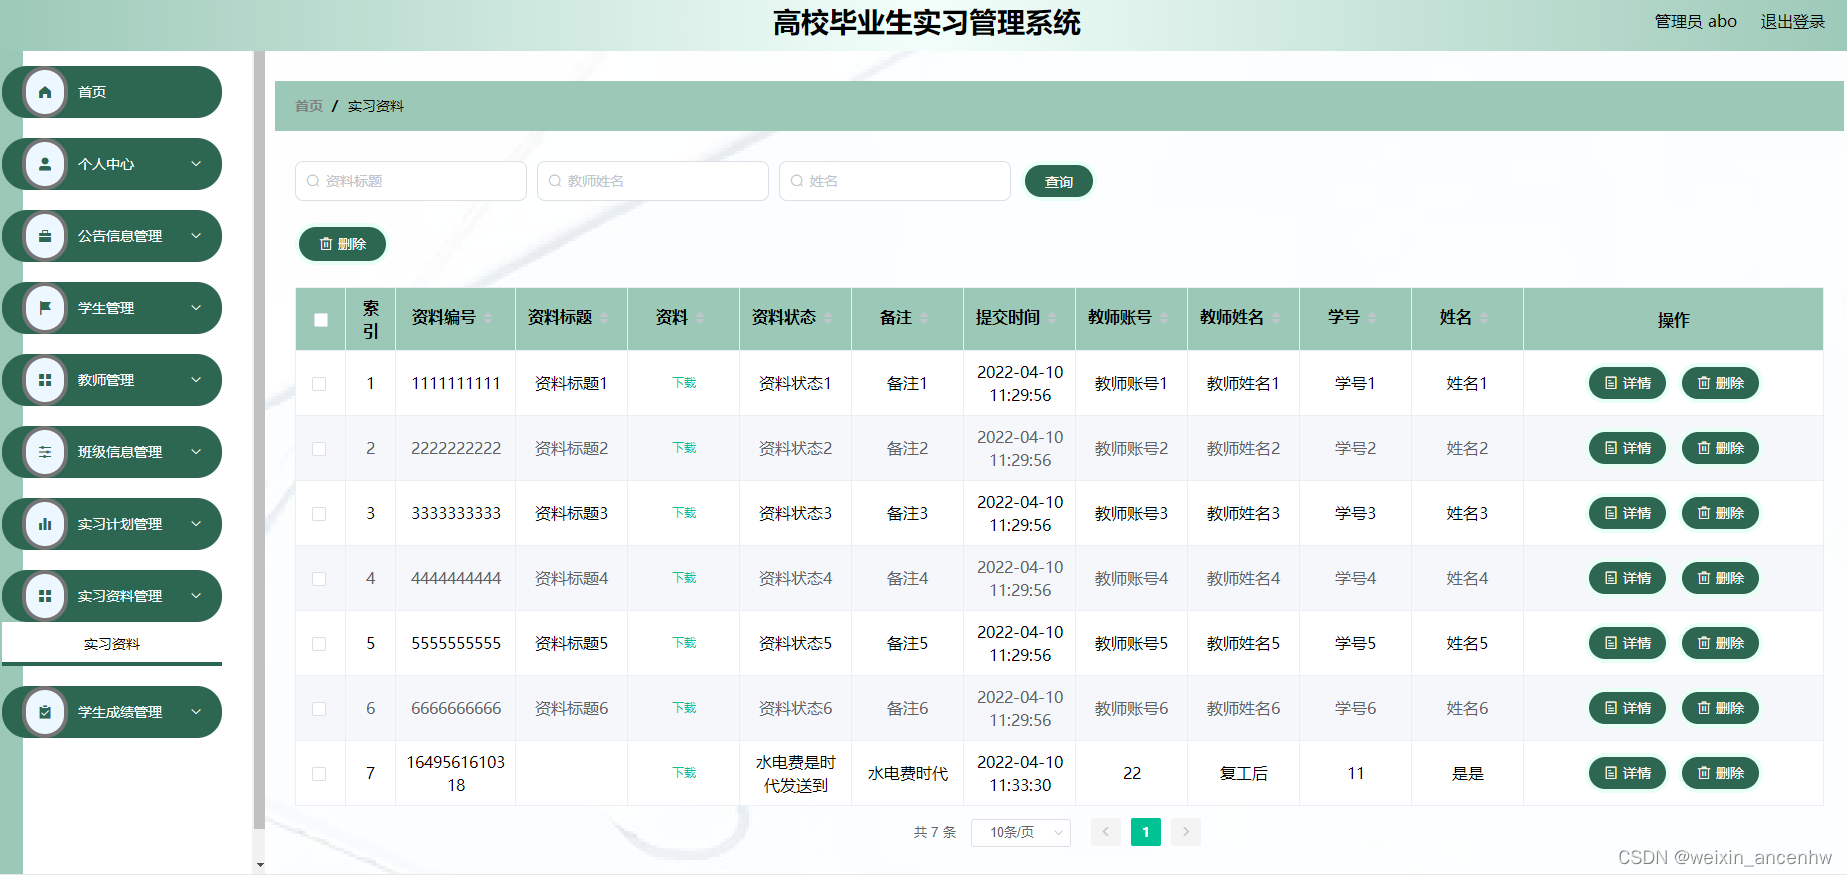This screenshot has width=1847, height=876.
Task: Click the 查询 search button
Action: (1059, 182)
